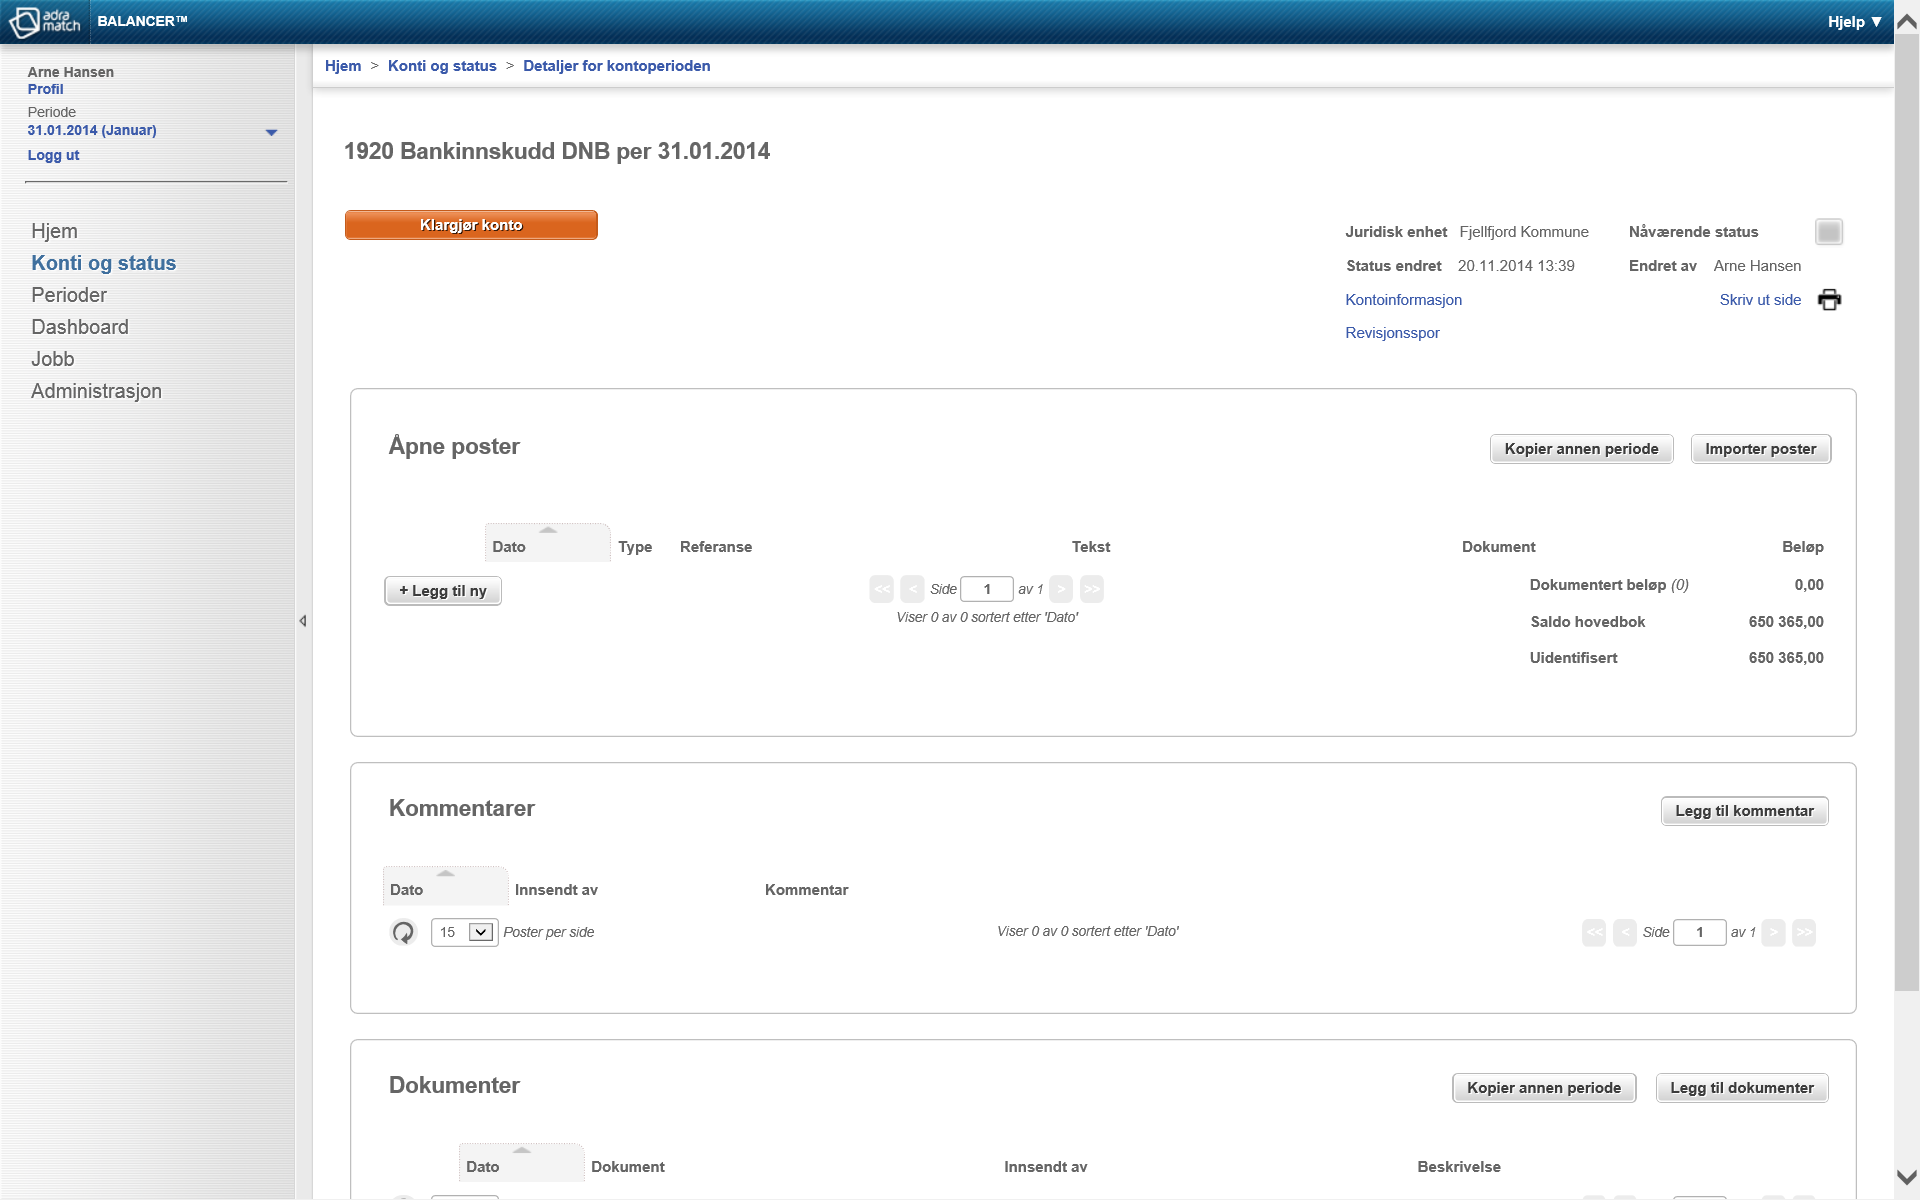The height and width of the screenshot is (1200, 1920).
Task: Click the printer icon
Action: [1829, 300]
